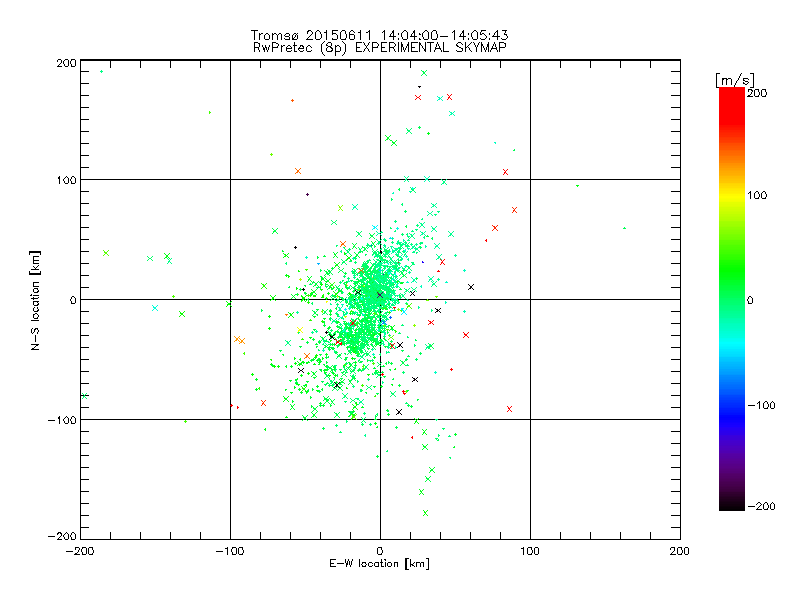Select the "-100" tick label on the E-W axis
Viewport: 800px width, 600px height.
click(x=230, y=551)
